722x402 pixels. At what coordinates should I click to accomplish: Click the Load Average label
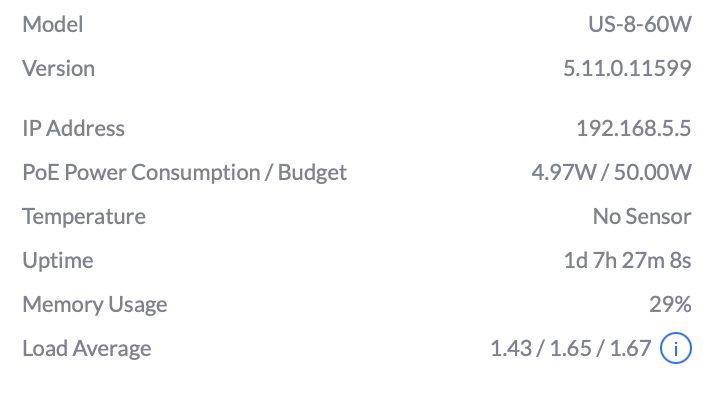[87, 348]
